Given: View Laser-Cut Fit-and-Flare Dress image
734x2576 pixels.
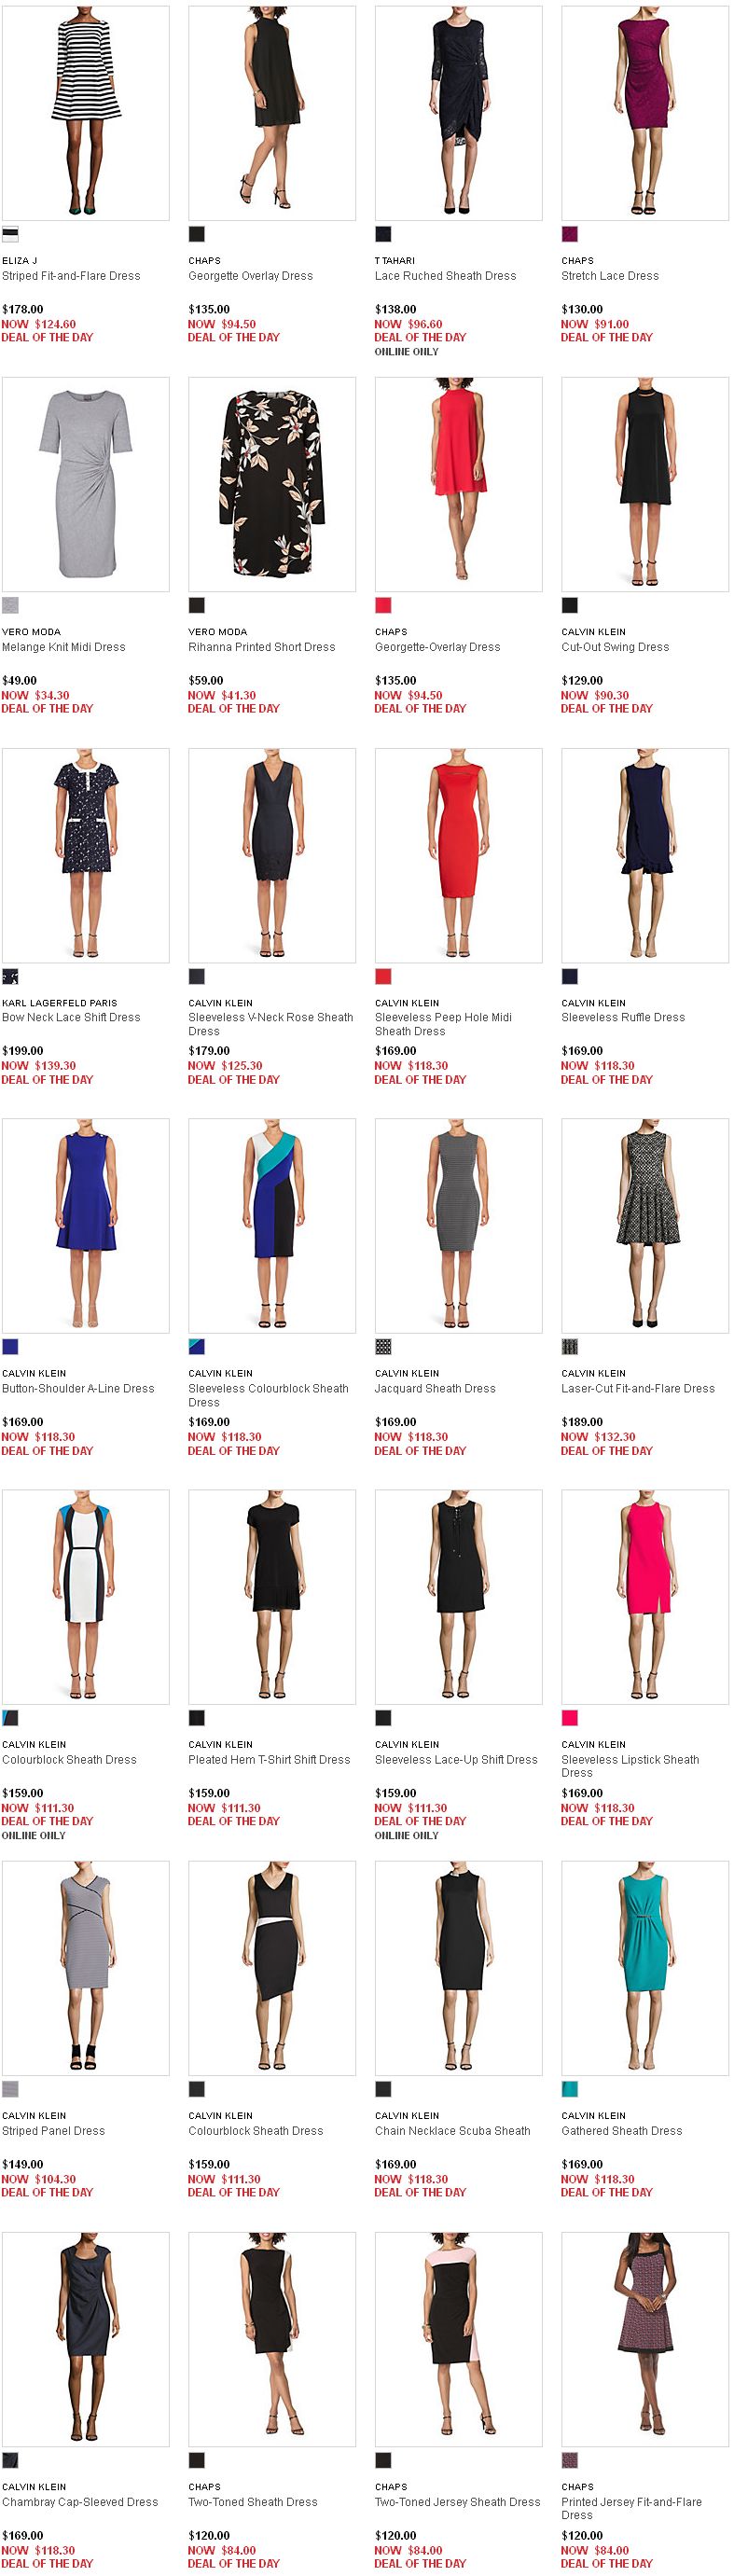Looking at the screenshot, I should 645,1226.
